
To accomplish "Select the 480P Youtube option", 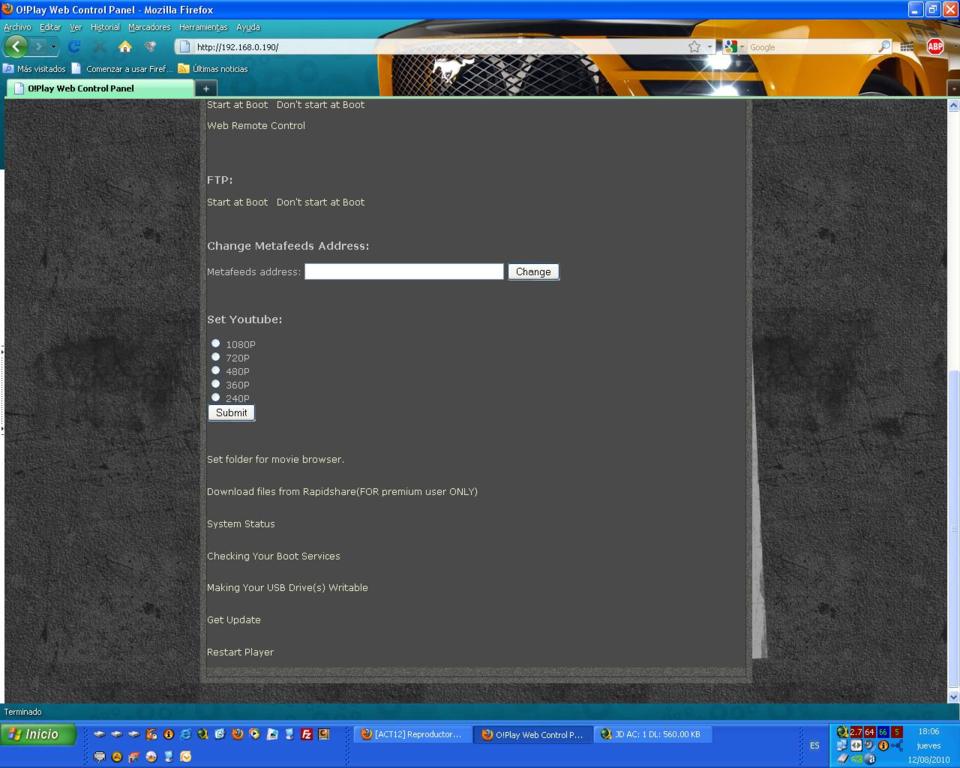I will point(216,370).
